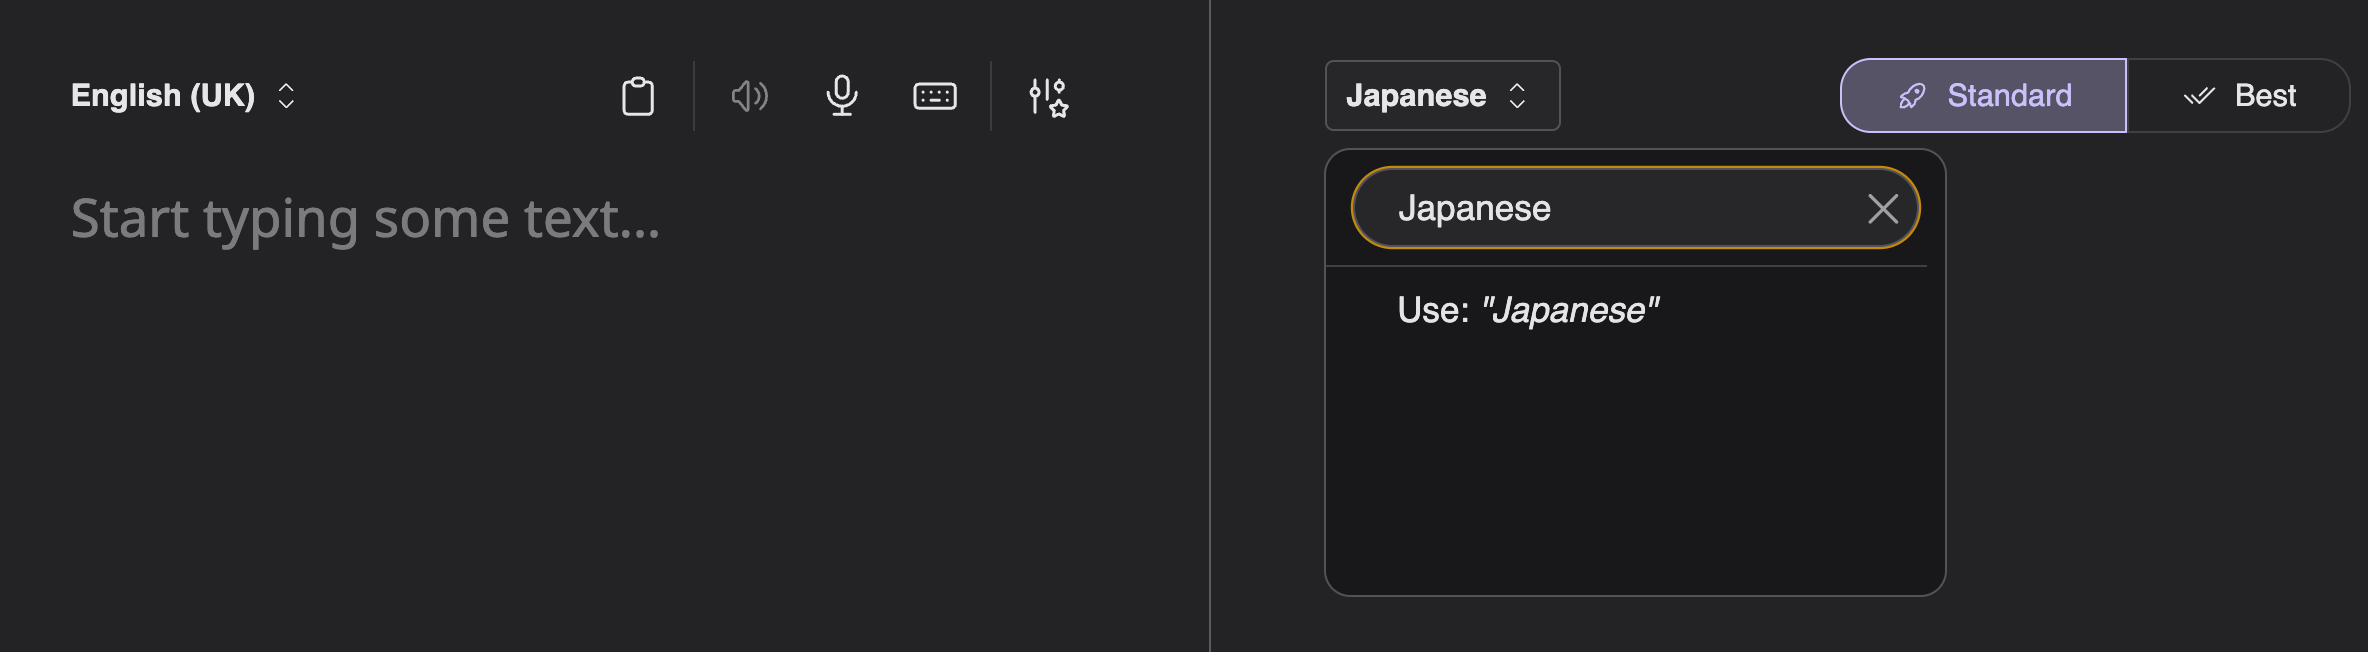Click the empty area below Use: "Japanese"

pyautogui.click(x=1634, y=470)
